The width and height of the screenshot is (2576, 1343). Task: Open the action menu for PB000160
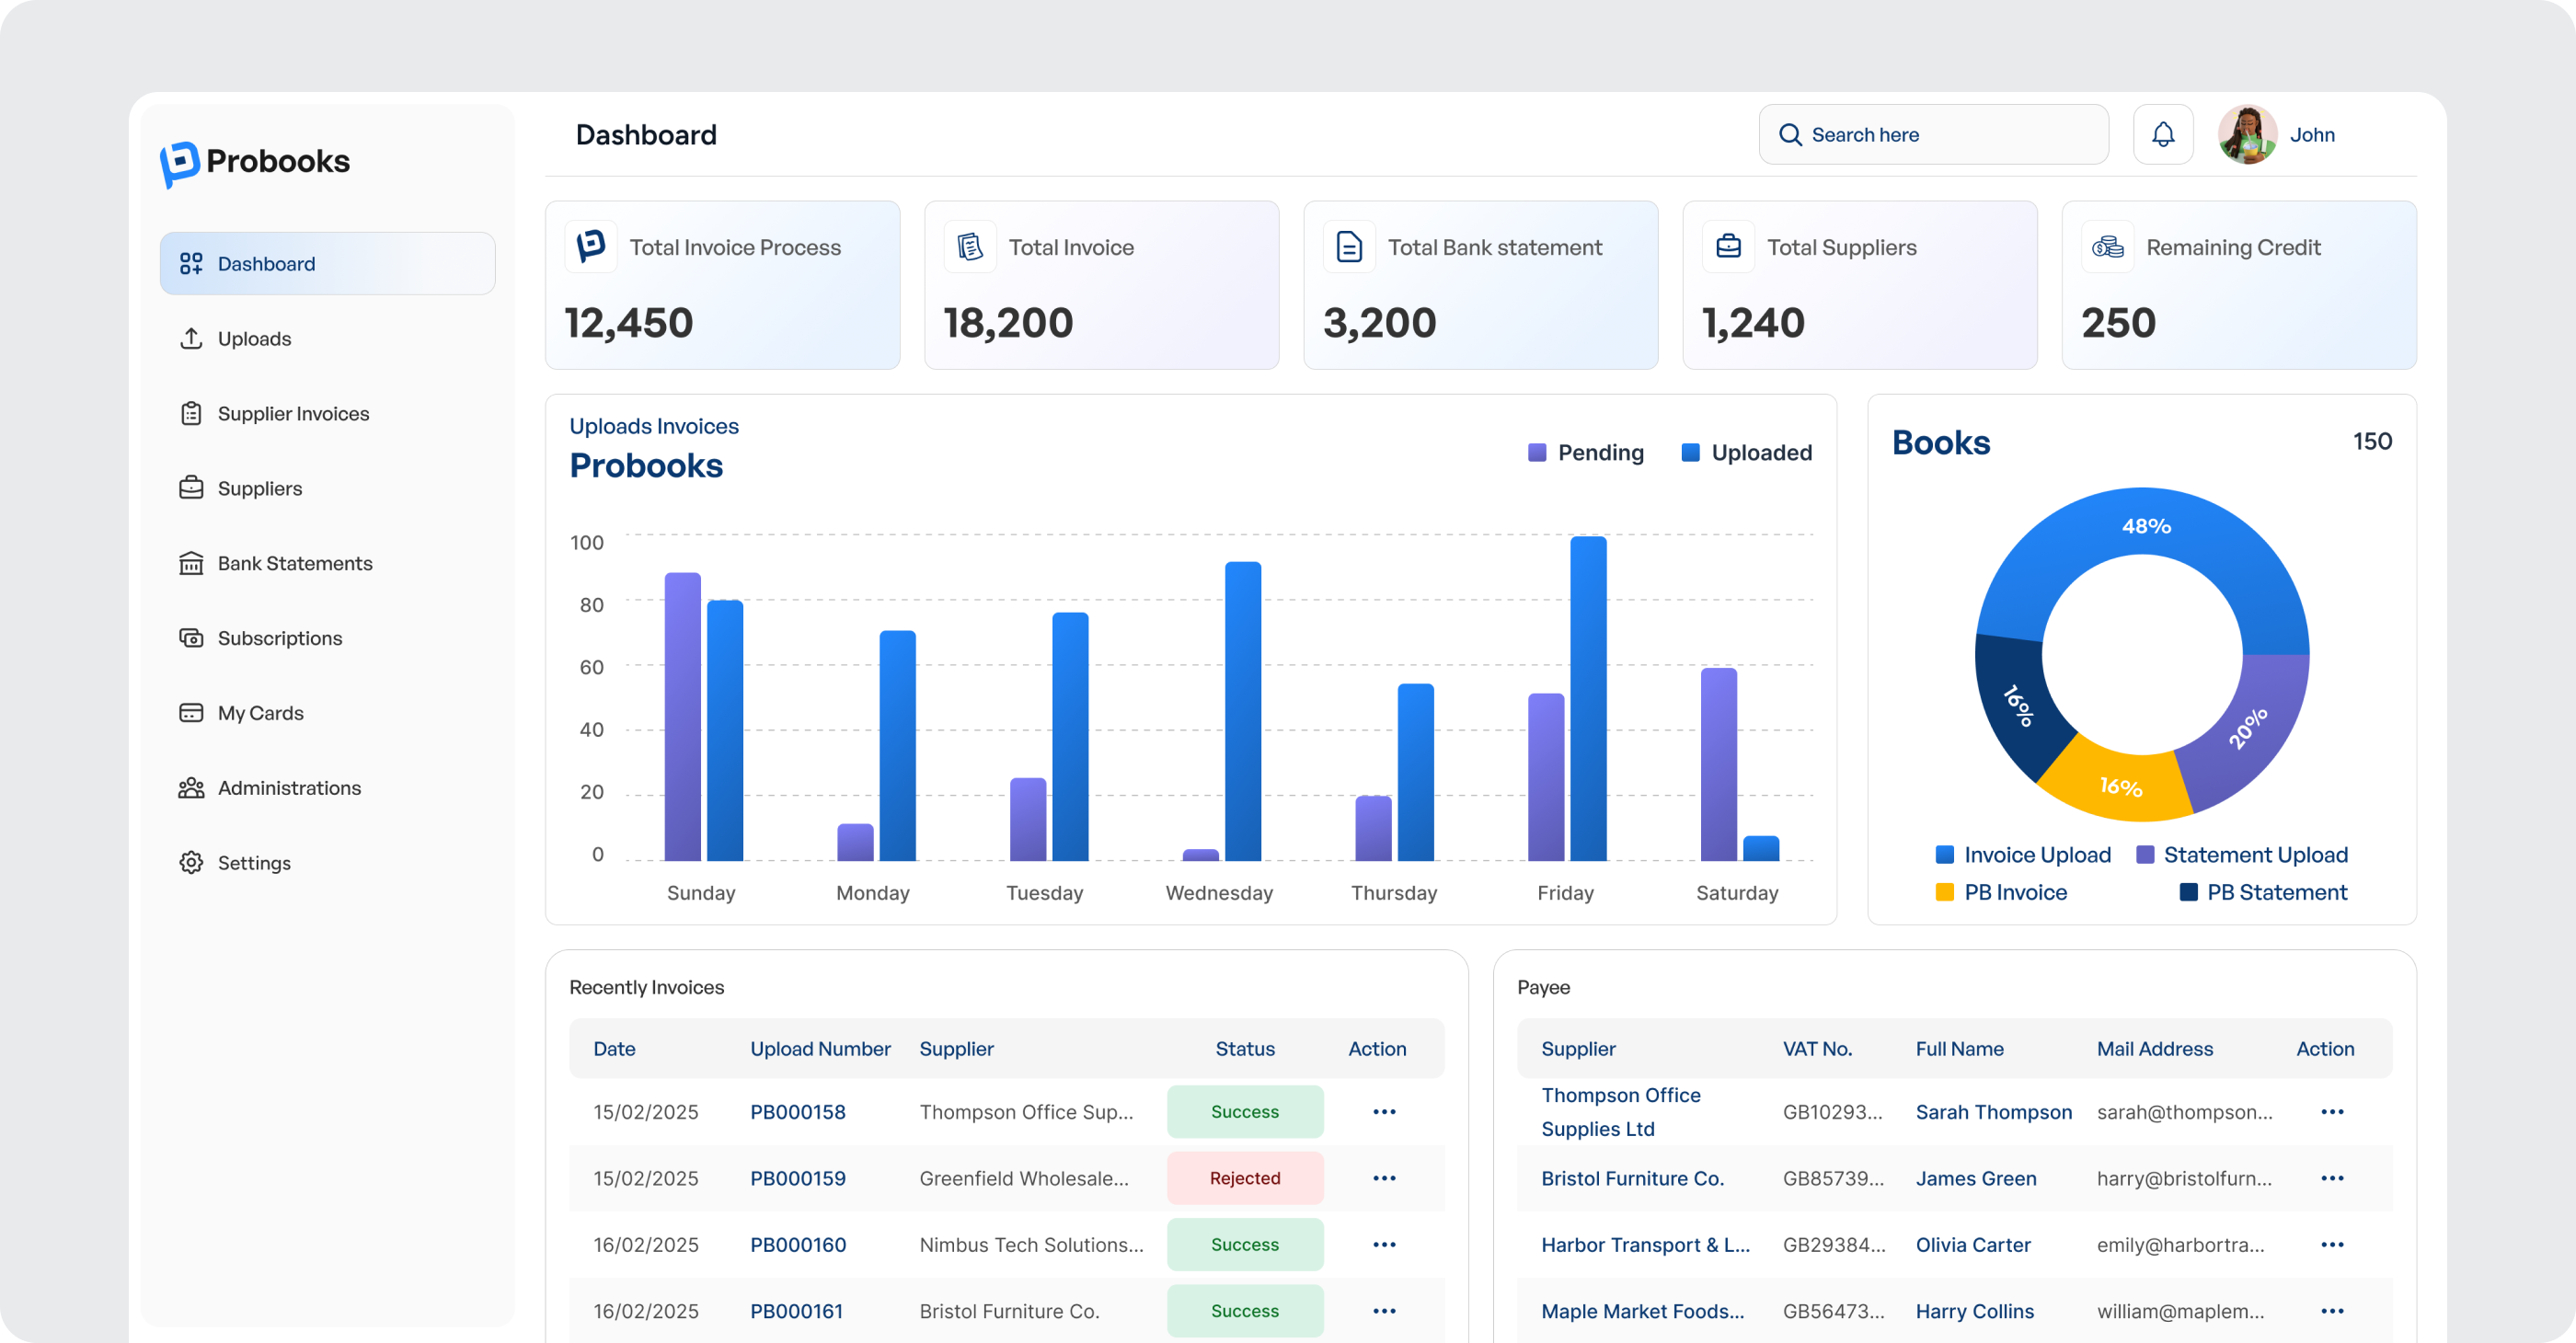click(1384, 1244)
